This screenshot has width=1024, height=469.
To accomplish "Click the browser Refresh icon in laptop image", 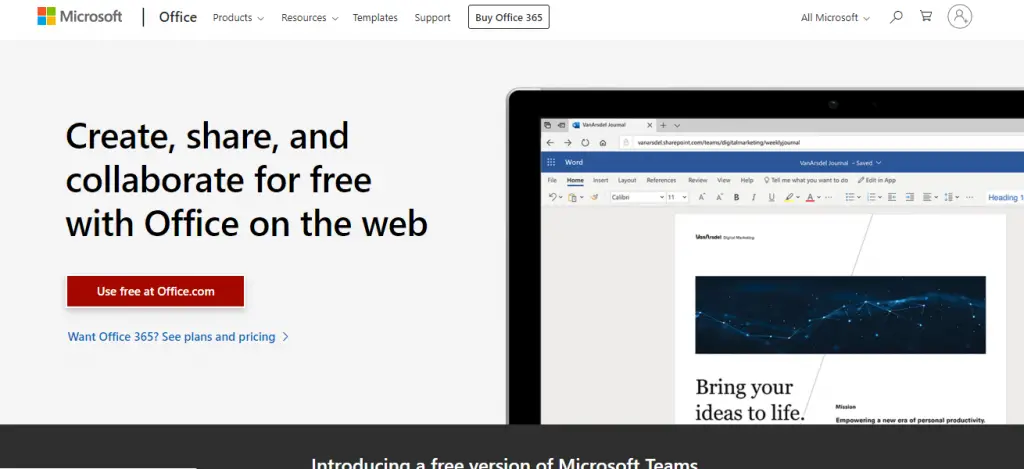I will 585,142.
